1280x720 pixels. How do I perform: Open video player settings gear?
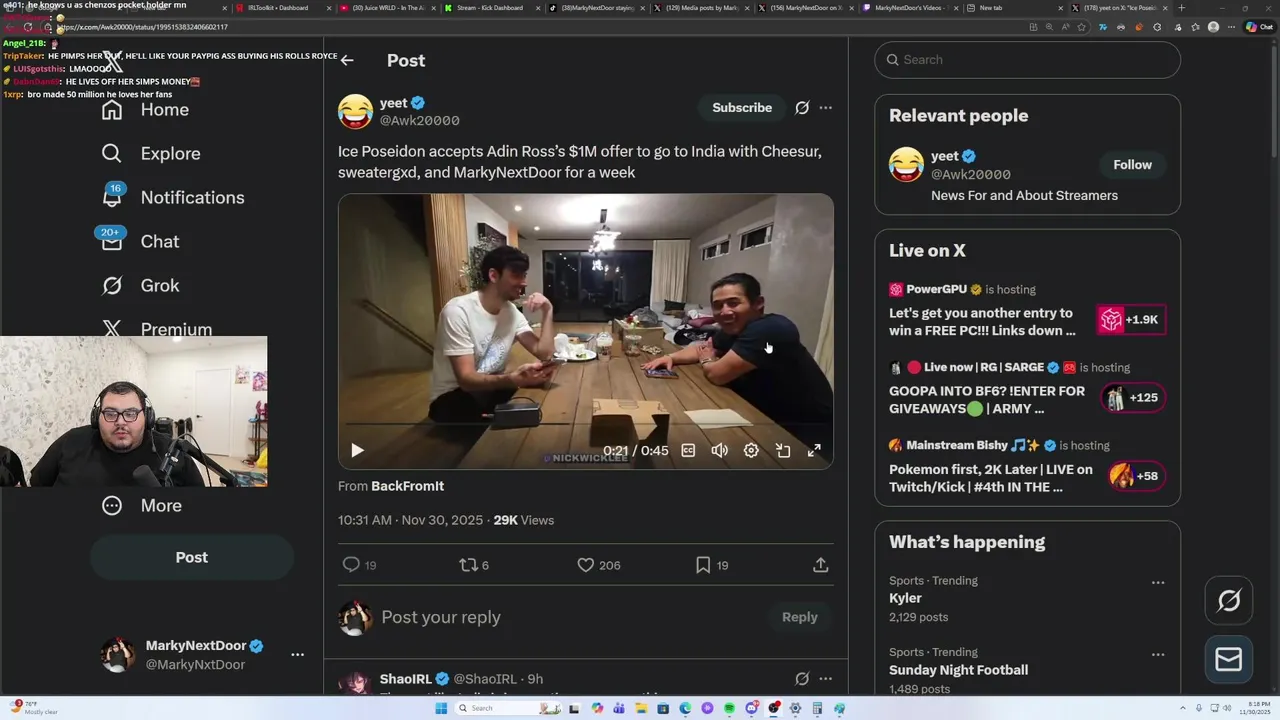[x=751, y=451]
